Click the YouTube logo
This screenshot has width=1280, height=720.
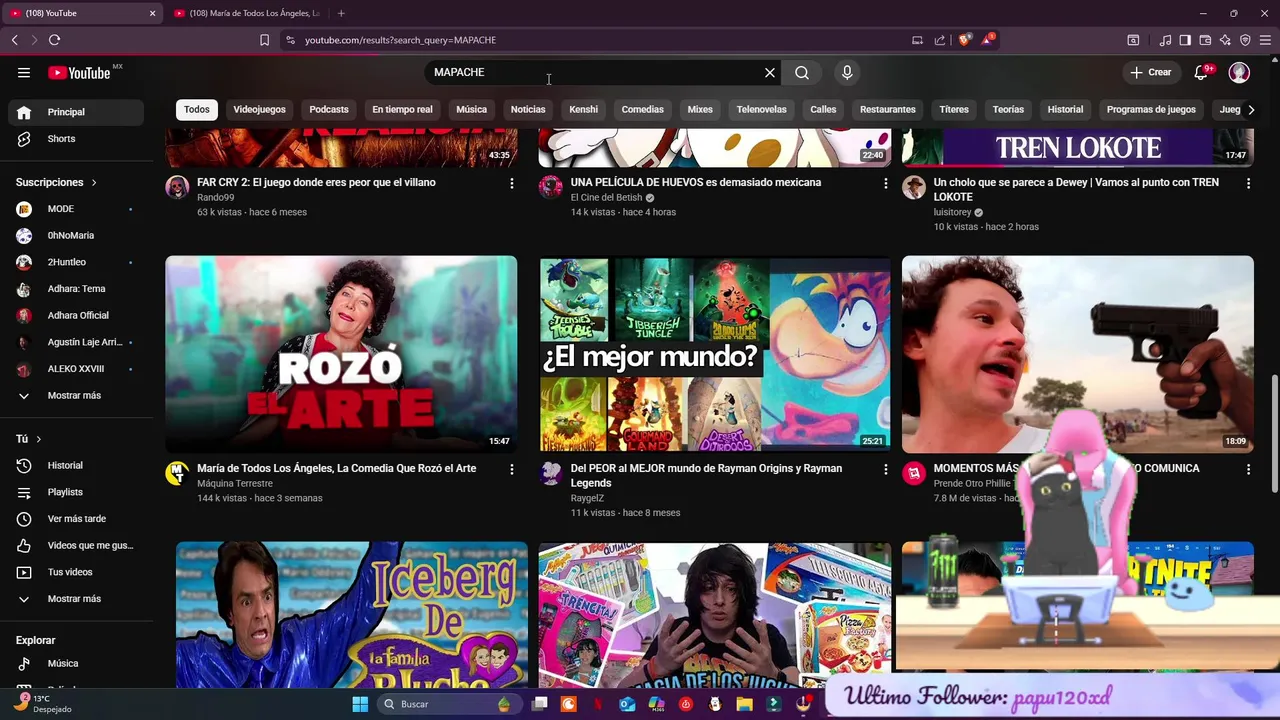(79, 73)
